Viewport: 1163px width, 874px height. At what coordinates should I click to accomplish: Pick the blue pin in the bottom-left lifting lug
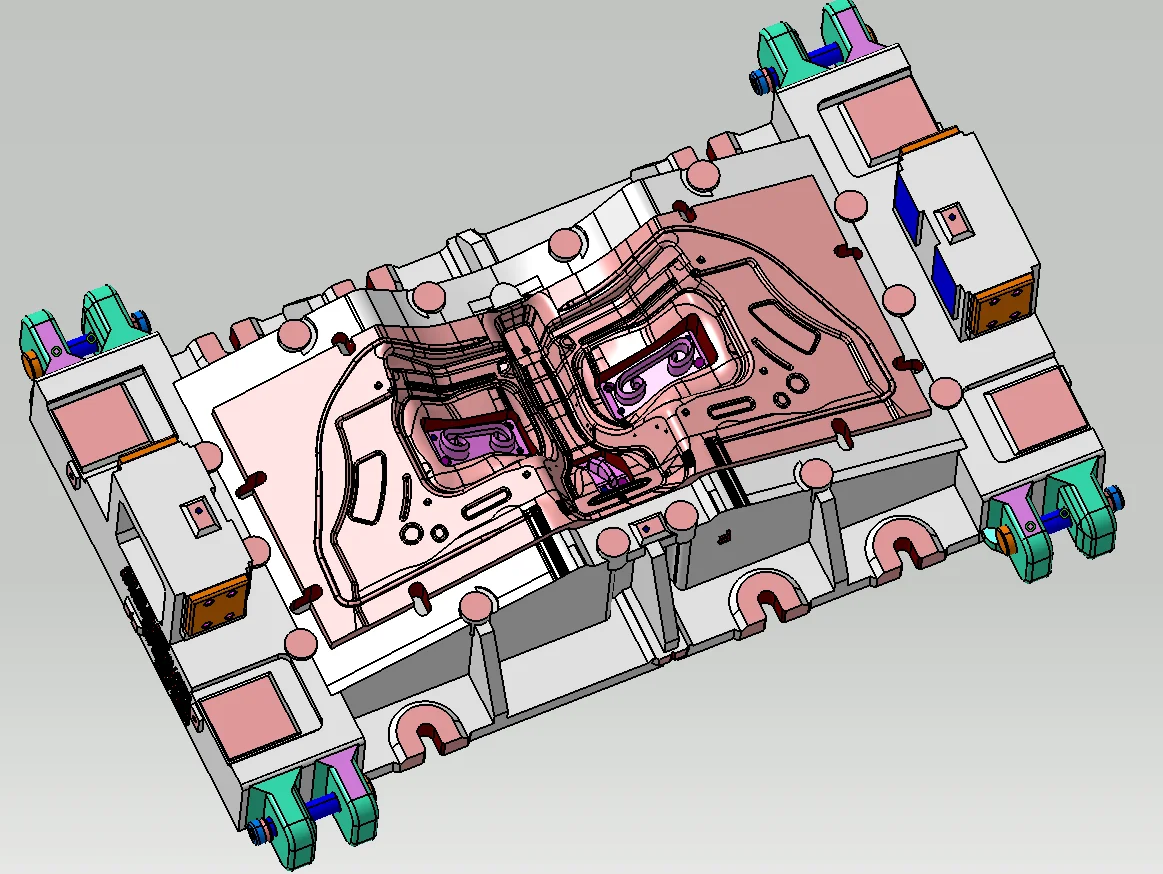pos(322,804)
